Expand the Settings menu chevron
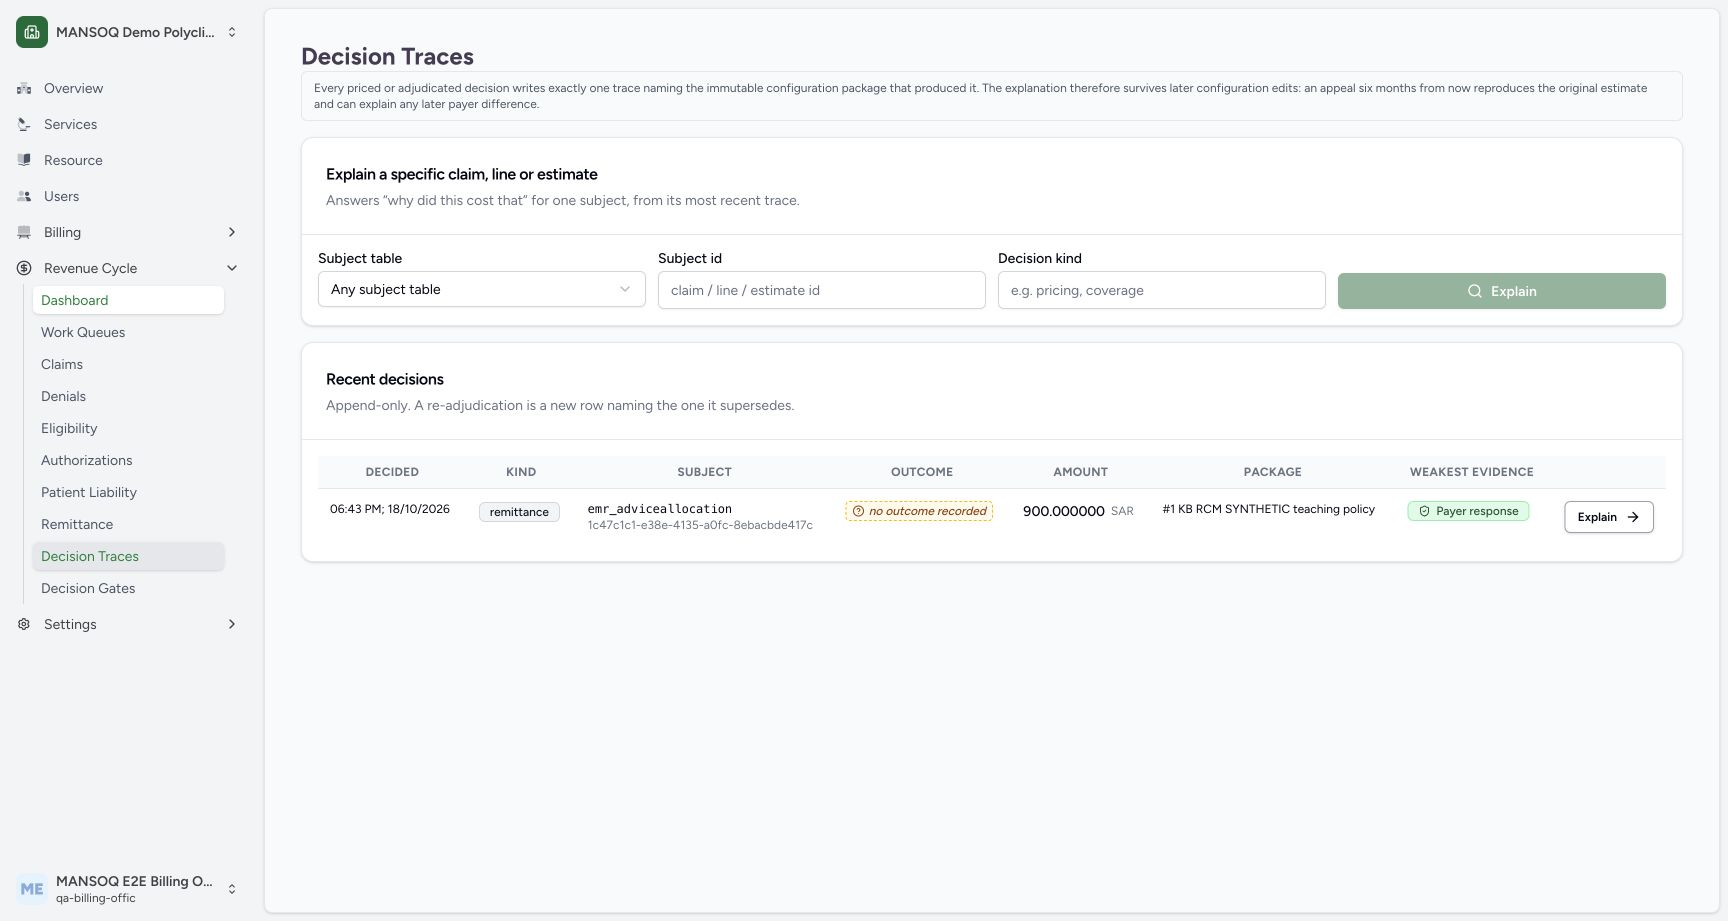1728x921 pixels. coord(232,624)
